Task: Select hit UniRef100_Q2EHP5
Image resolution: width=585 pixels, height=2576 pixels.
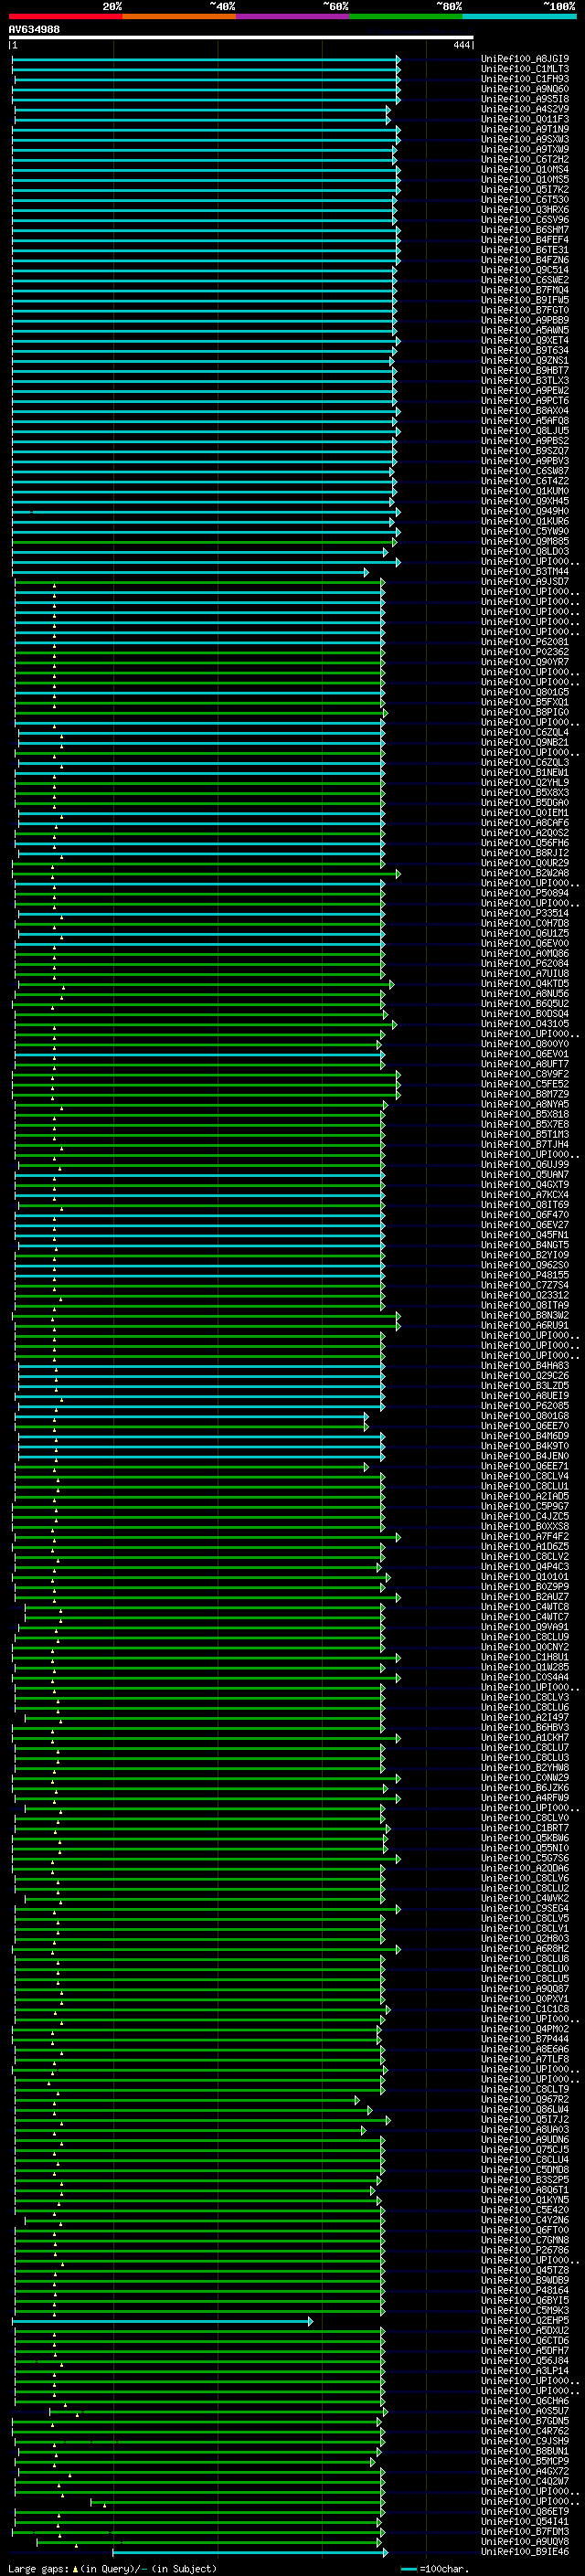Action: pyautogui.click(x=525, y=2321)
